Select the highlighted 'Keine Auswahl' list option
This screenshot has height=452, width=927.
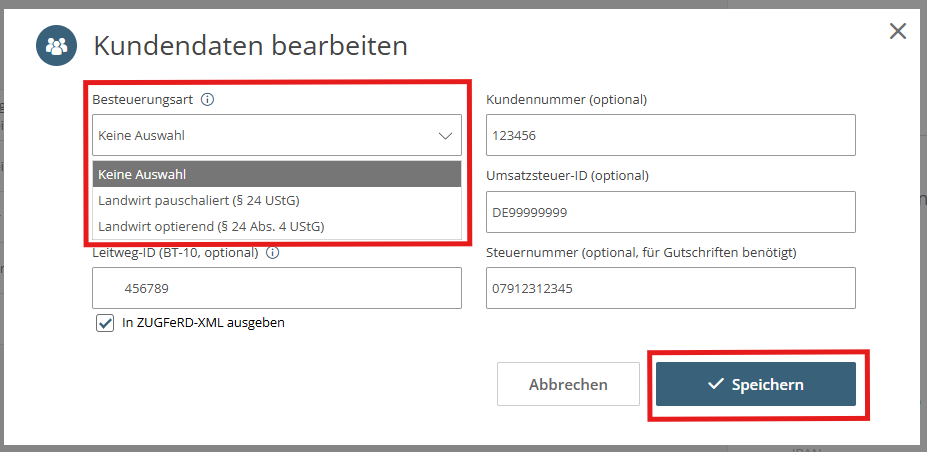(x=277, y=175)
